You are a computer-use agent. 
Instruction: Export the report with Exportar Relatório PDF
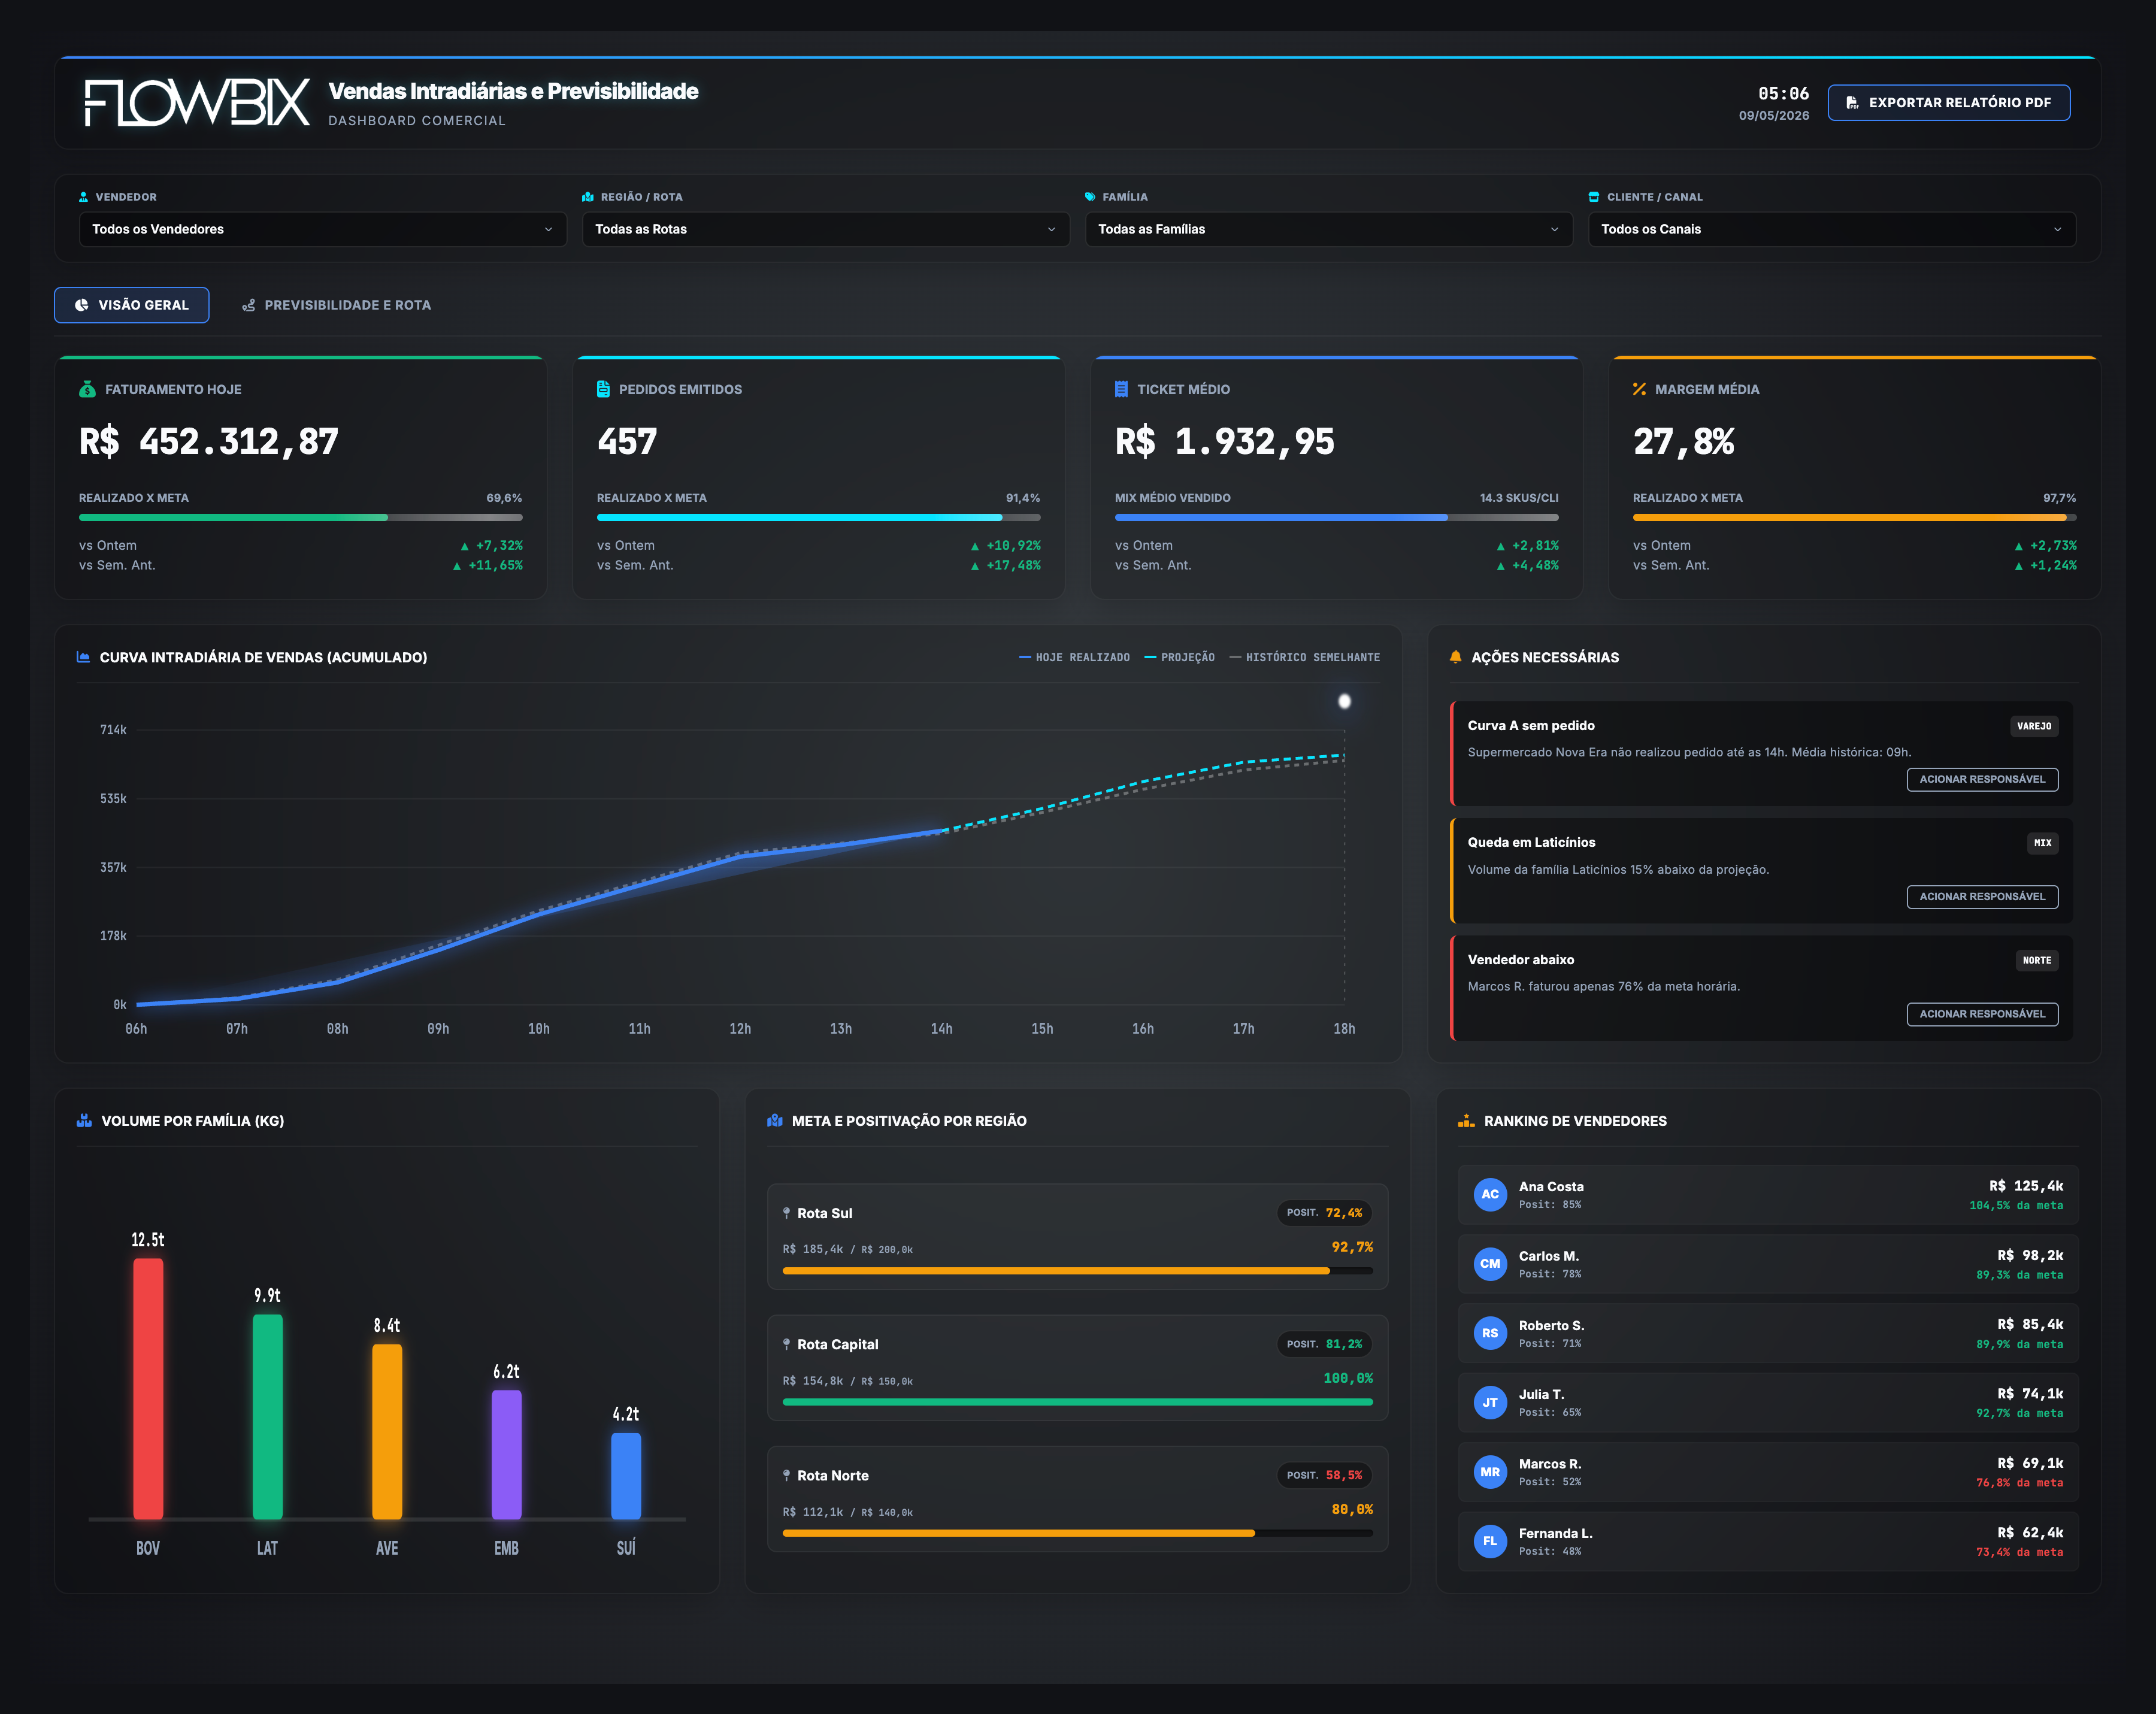(1949, 102)
